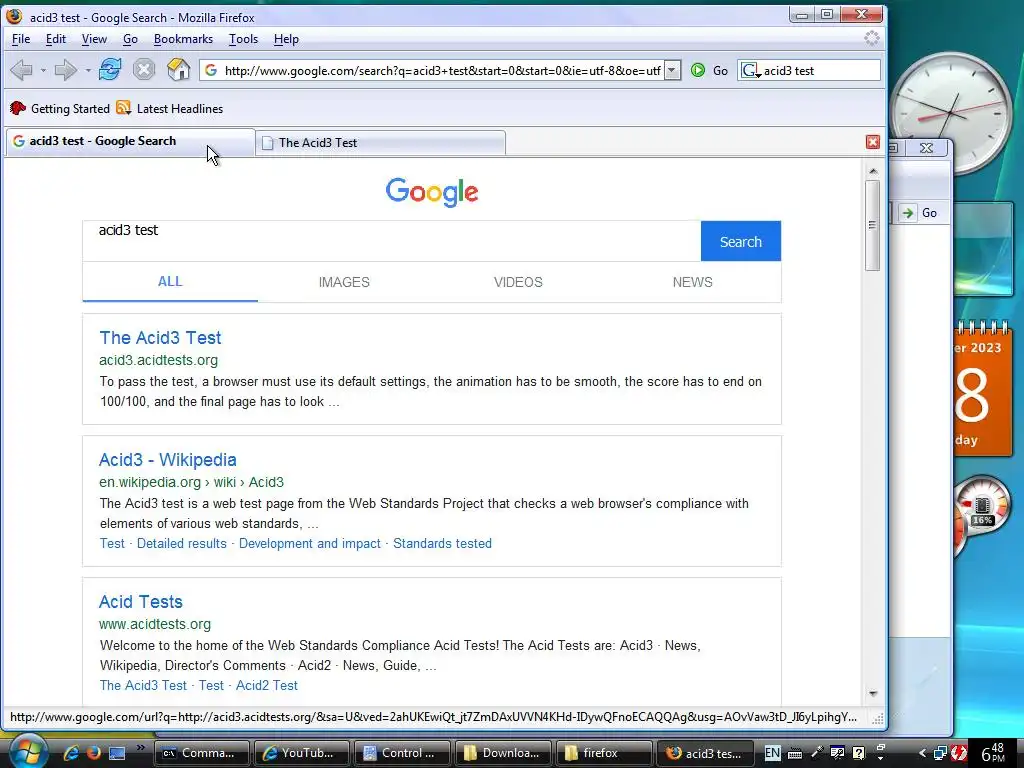Screen dimensions: 1024x768
Task: Open the File menu
Action: coord(21,39)
